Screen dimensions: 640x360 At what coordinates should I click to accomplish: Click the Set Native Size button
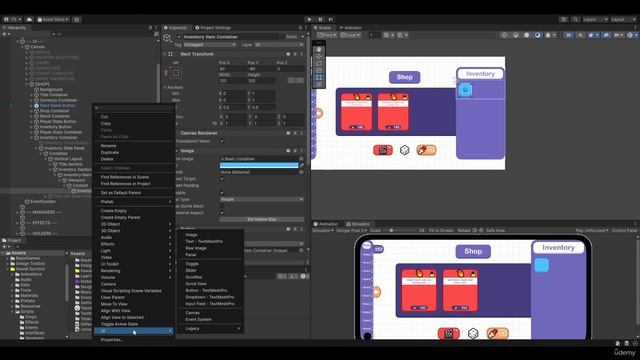[262, 219]
